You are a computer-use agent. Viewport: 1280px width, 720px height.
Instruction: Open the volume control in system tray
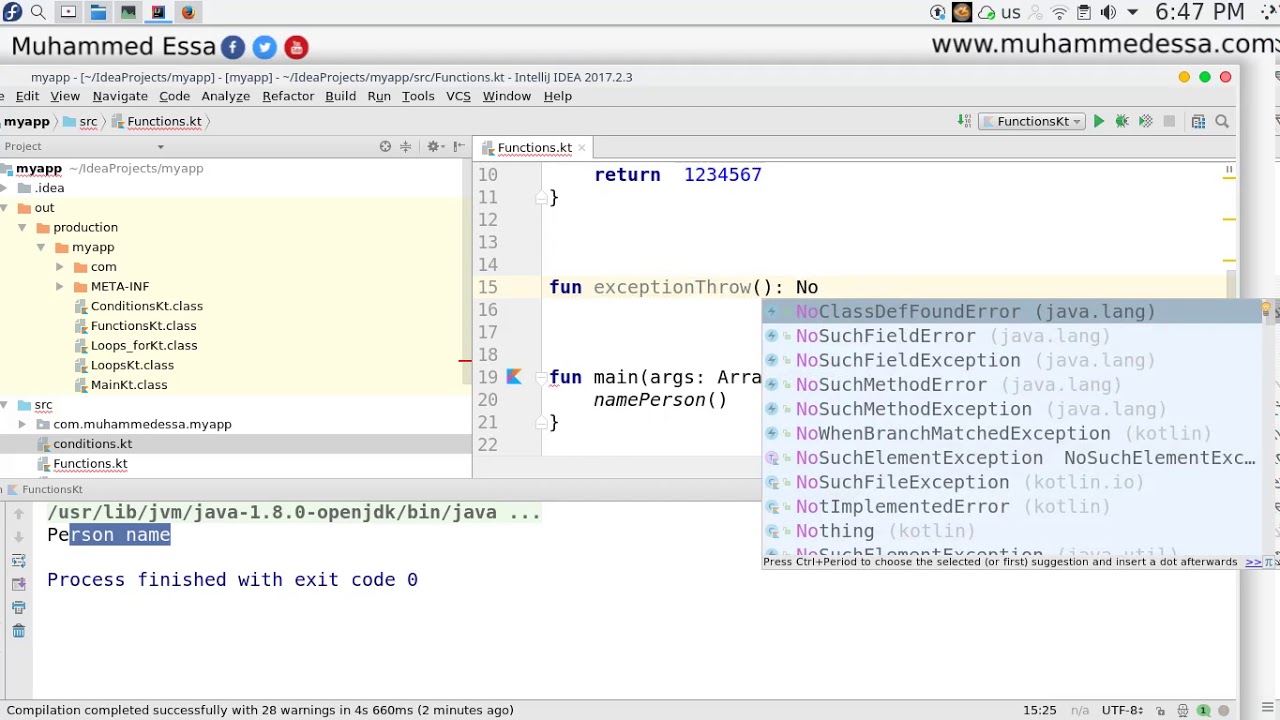click(1108, 12)
